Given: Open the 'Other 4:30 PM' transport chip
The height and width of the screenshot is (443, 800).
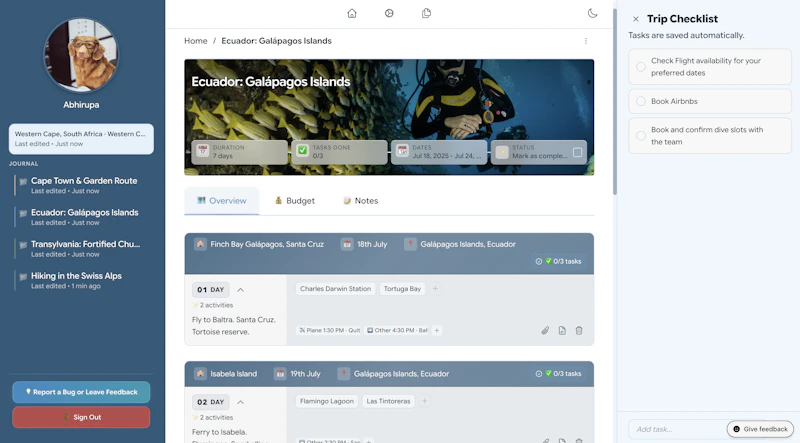Looking at the screenshot, I should click(x=397, y=330).
